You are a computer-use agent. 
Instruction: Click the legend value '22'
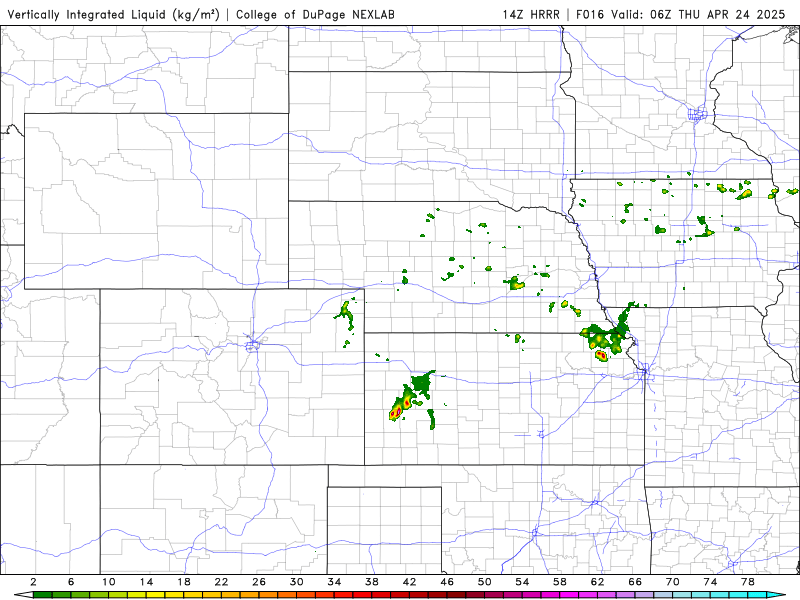tap(221, 582)
